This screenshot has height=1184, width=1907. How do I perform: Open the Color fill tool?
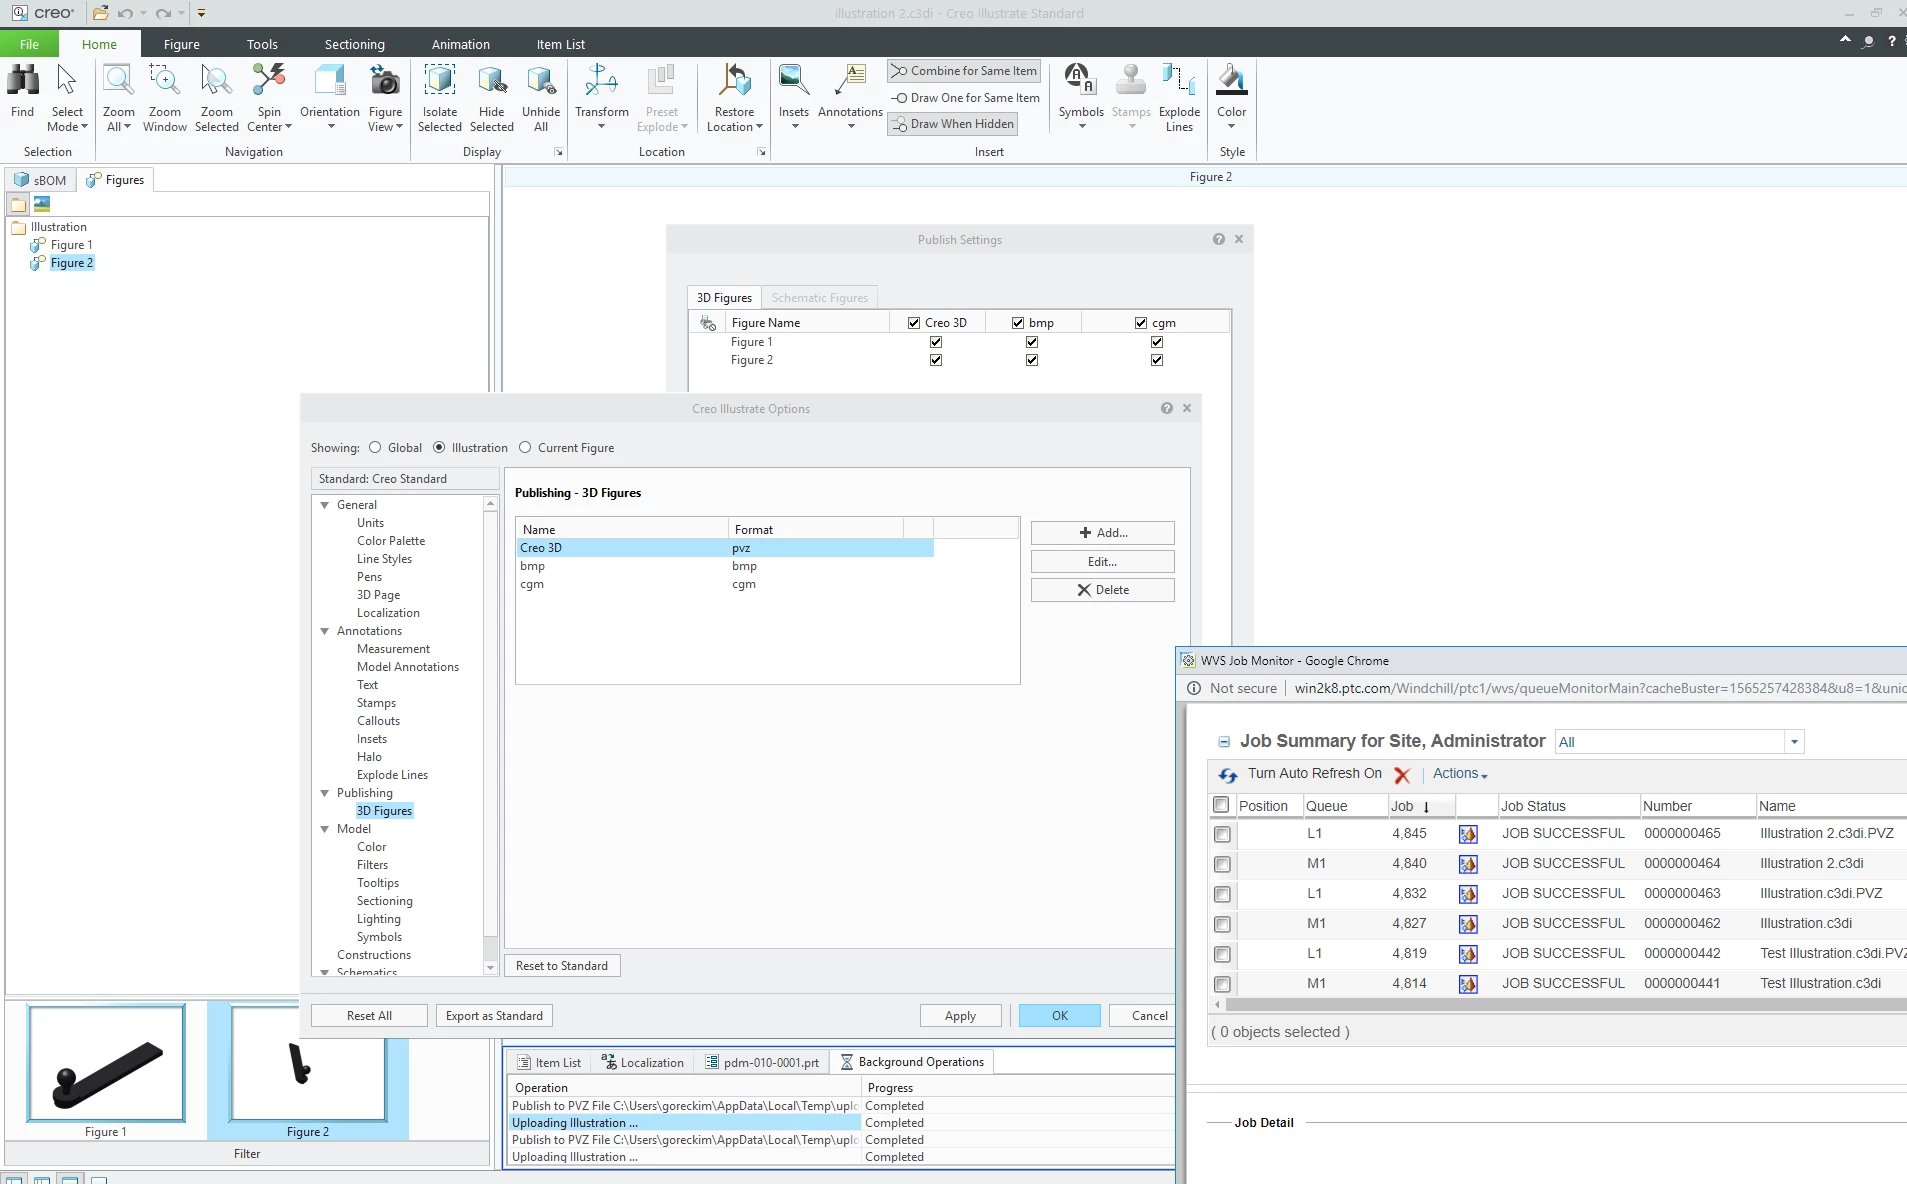(1231, 81)
